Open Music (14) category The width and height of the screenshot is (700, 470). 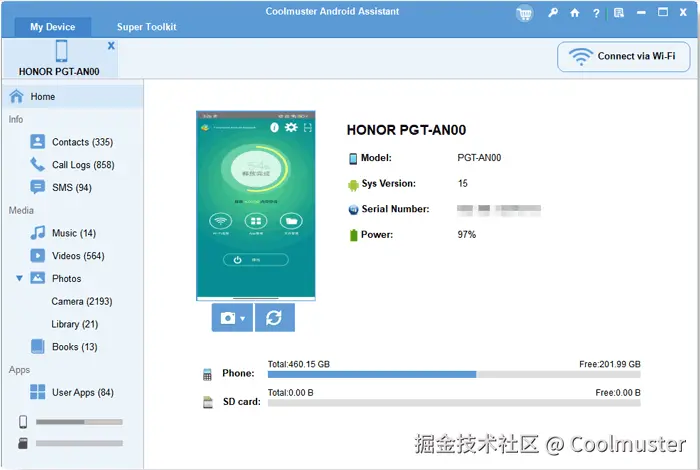[74, 233]
